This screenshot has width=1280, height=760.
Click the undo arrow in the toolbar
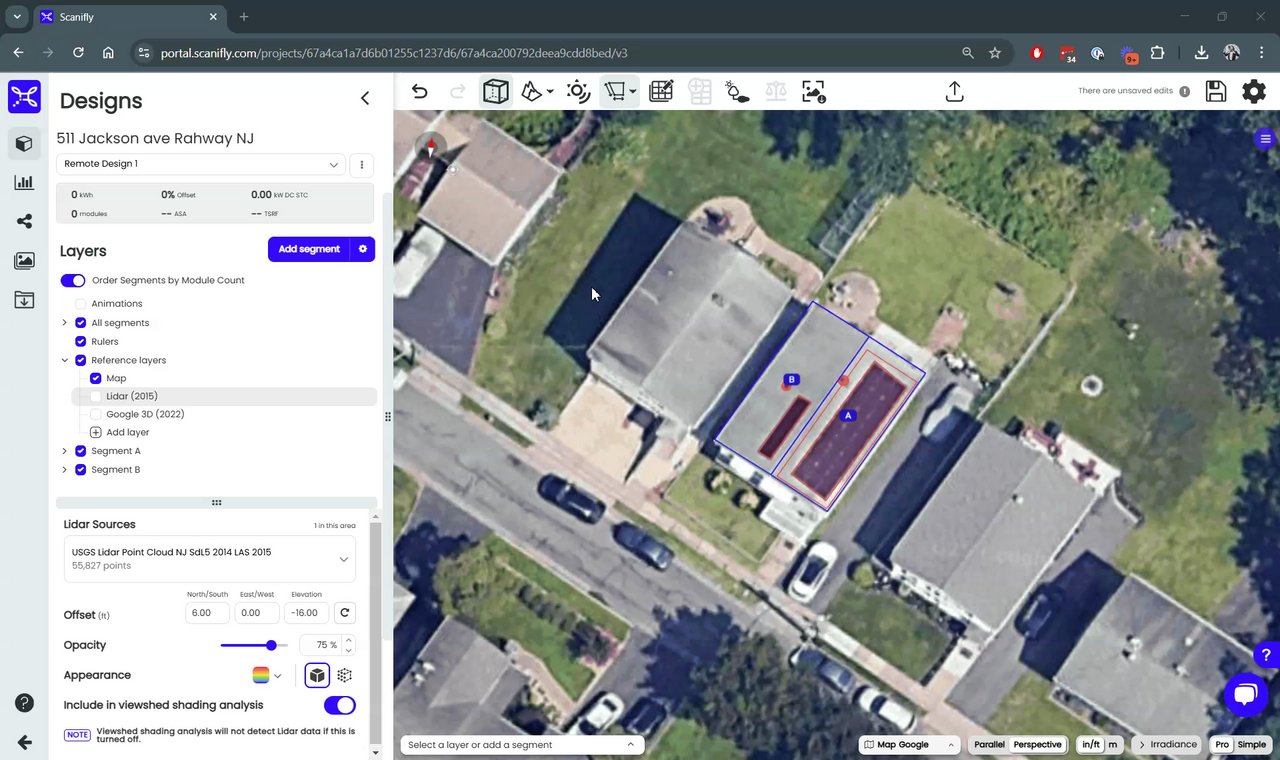click(x=420, y=92)
